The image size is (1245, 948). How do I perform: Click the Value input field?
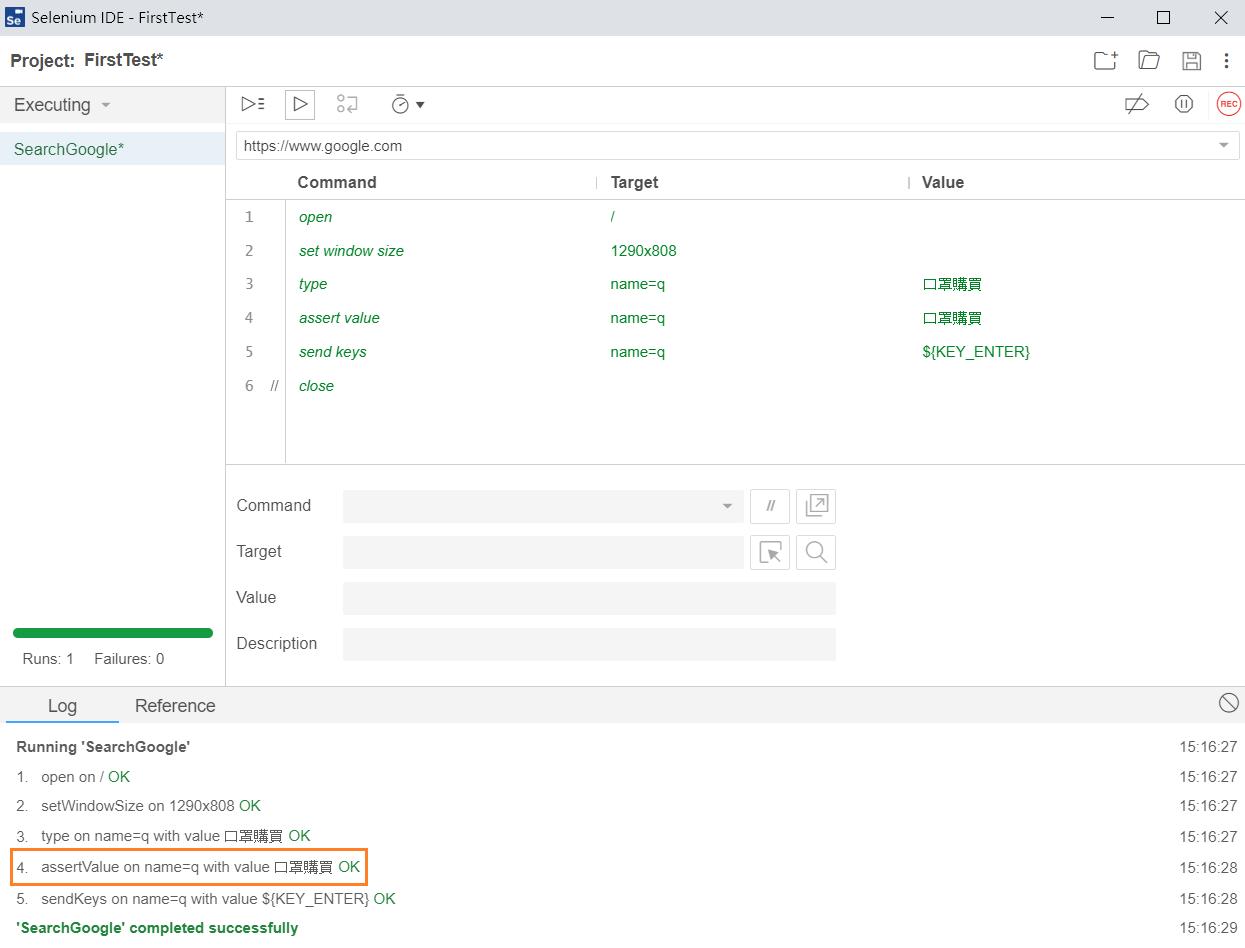[x=589, y=598]
